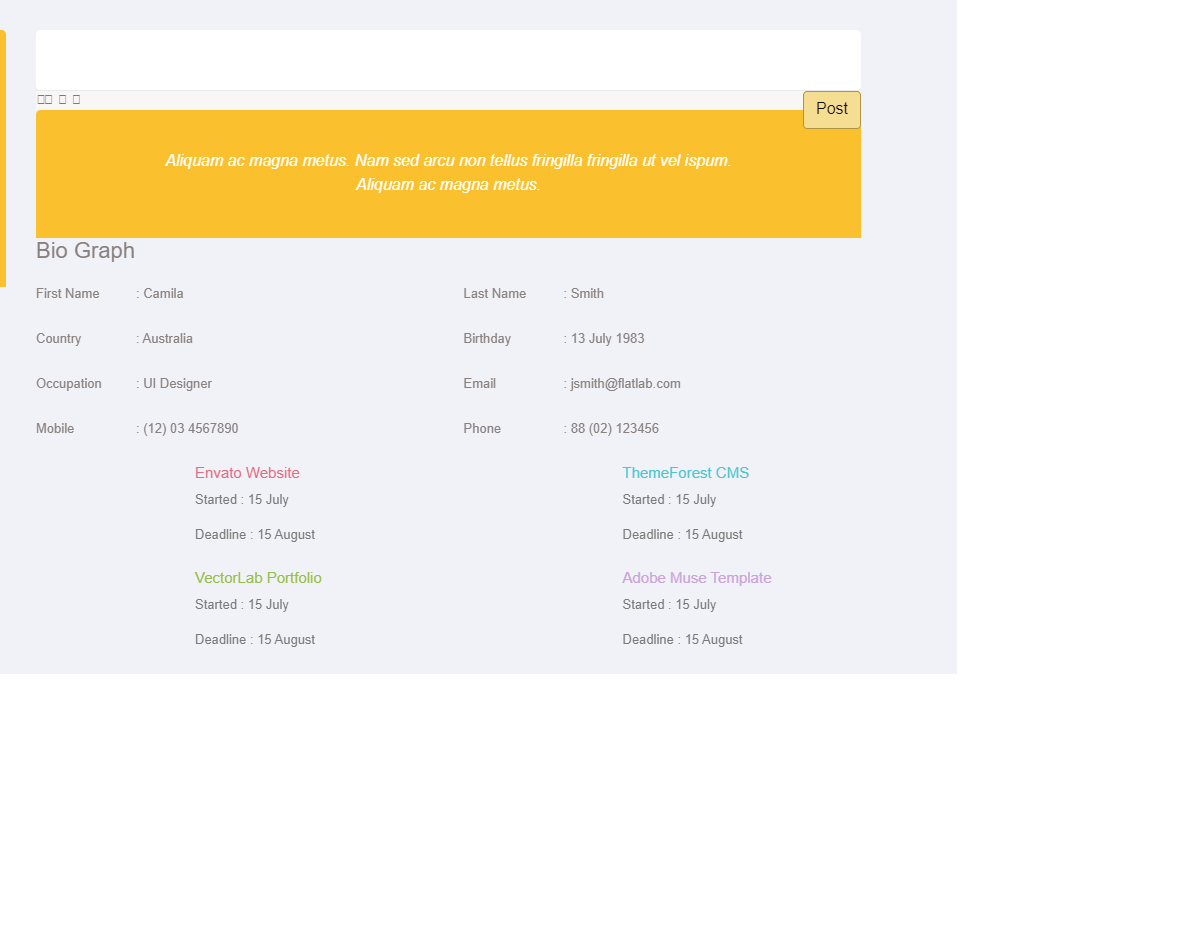Click the phone number 88 (02) 123456

click(x=614, y=429)
